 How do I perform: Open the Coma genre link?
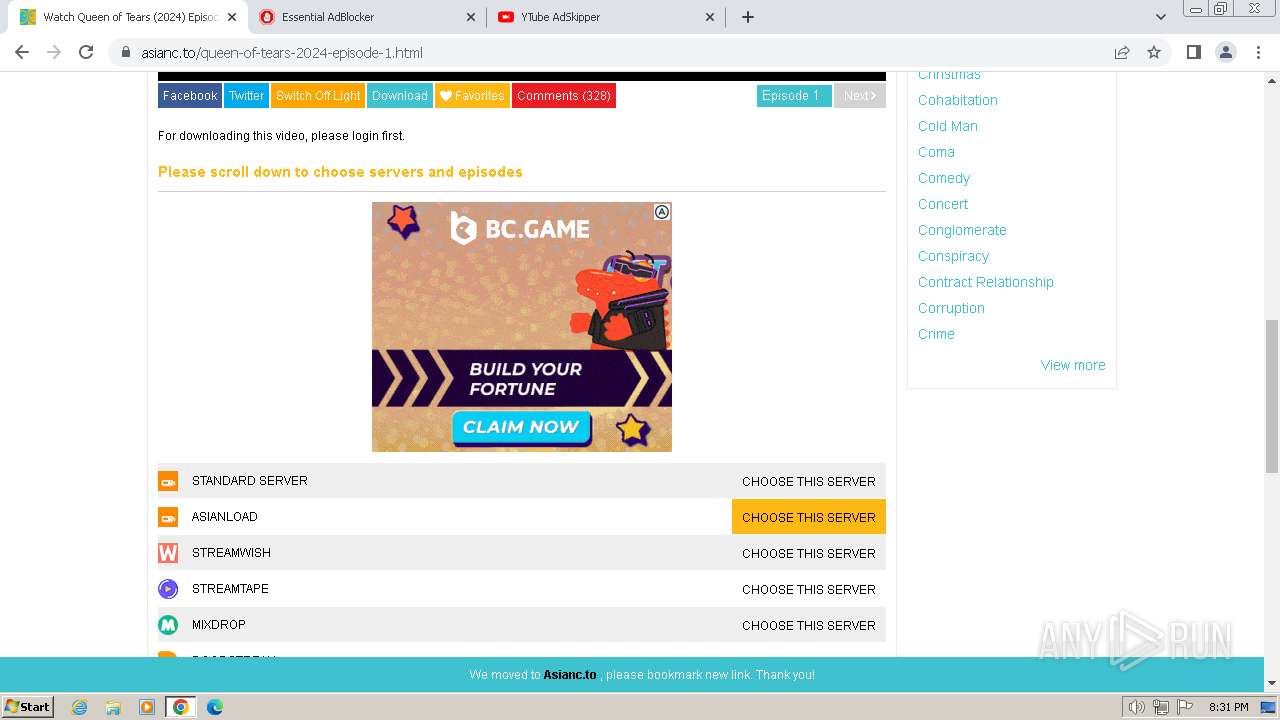(936, 152)
